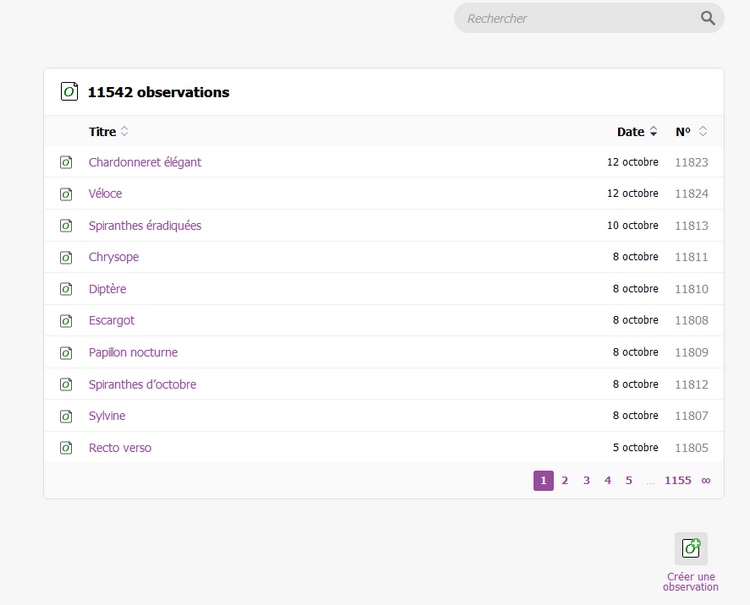Viewport: 750px width, 605px height.
Task: Click the icon beside Recto verso
Action: point(66,448)
